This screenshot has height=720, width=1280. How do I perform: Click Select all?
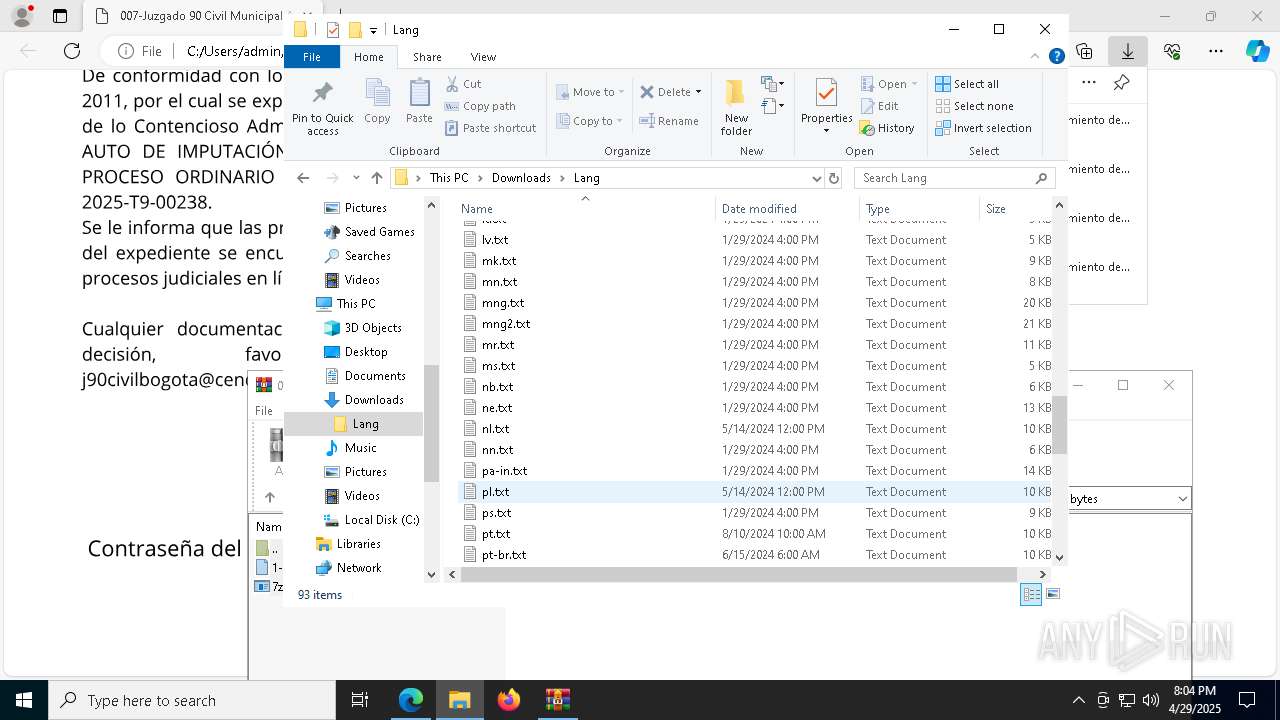pos(967,84)
